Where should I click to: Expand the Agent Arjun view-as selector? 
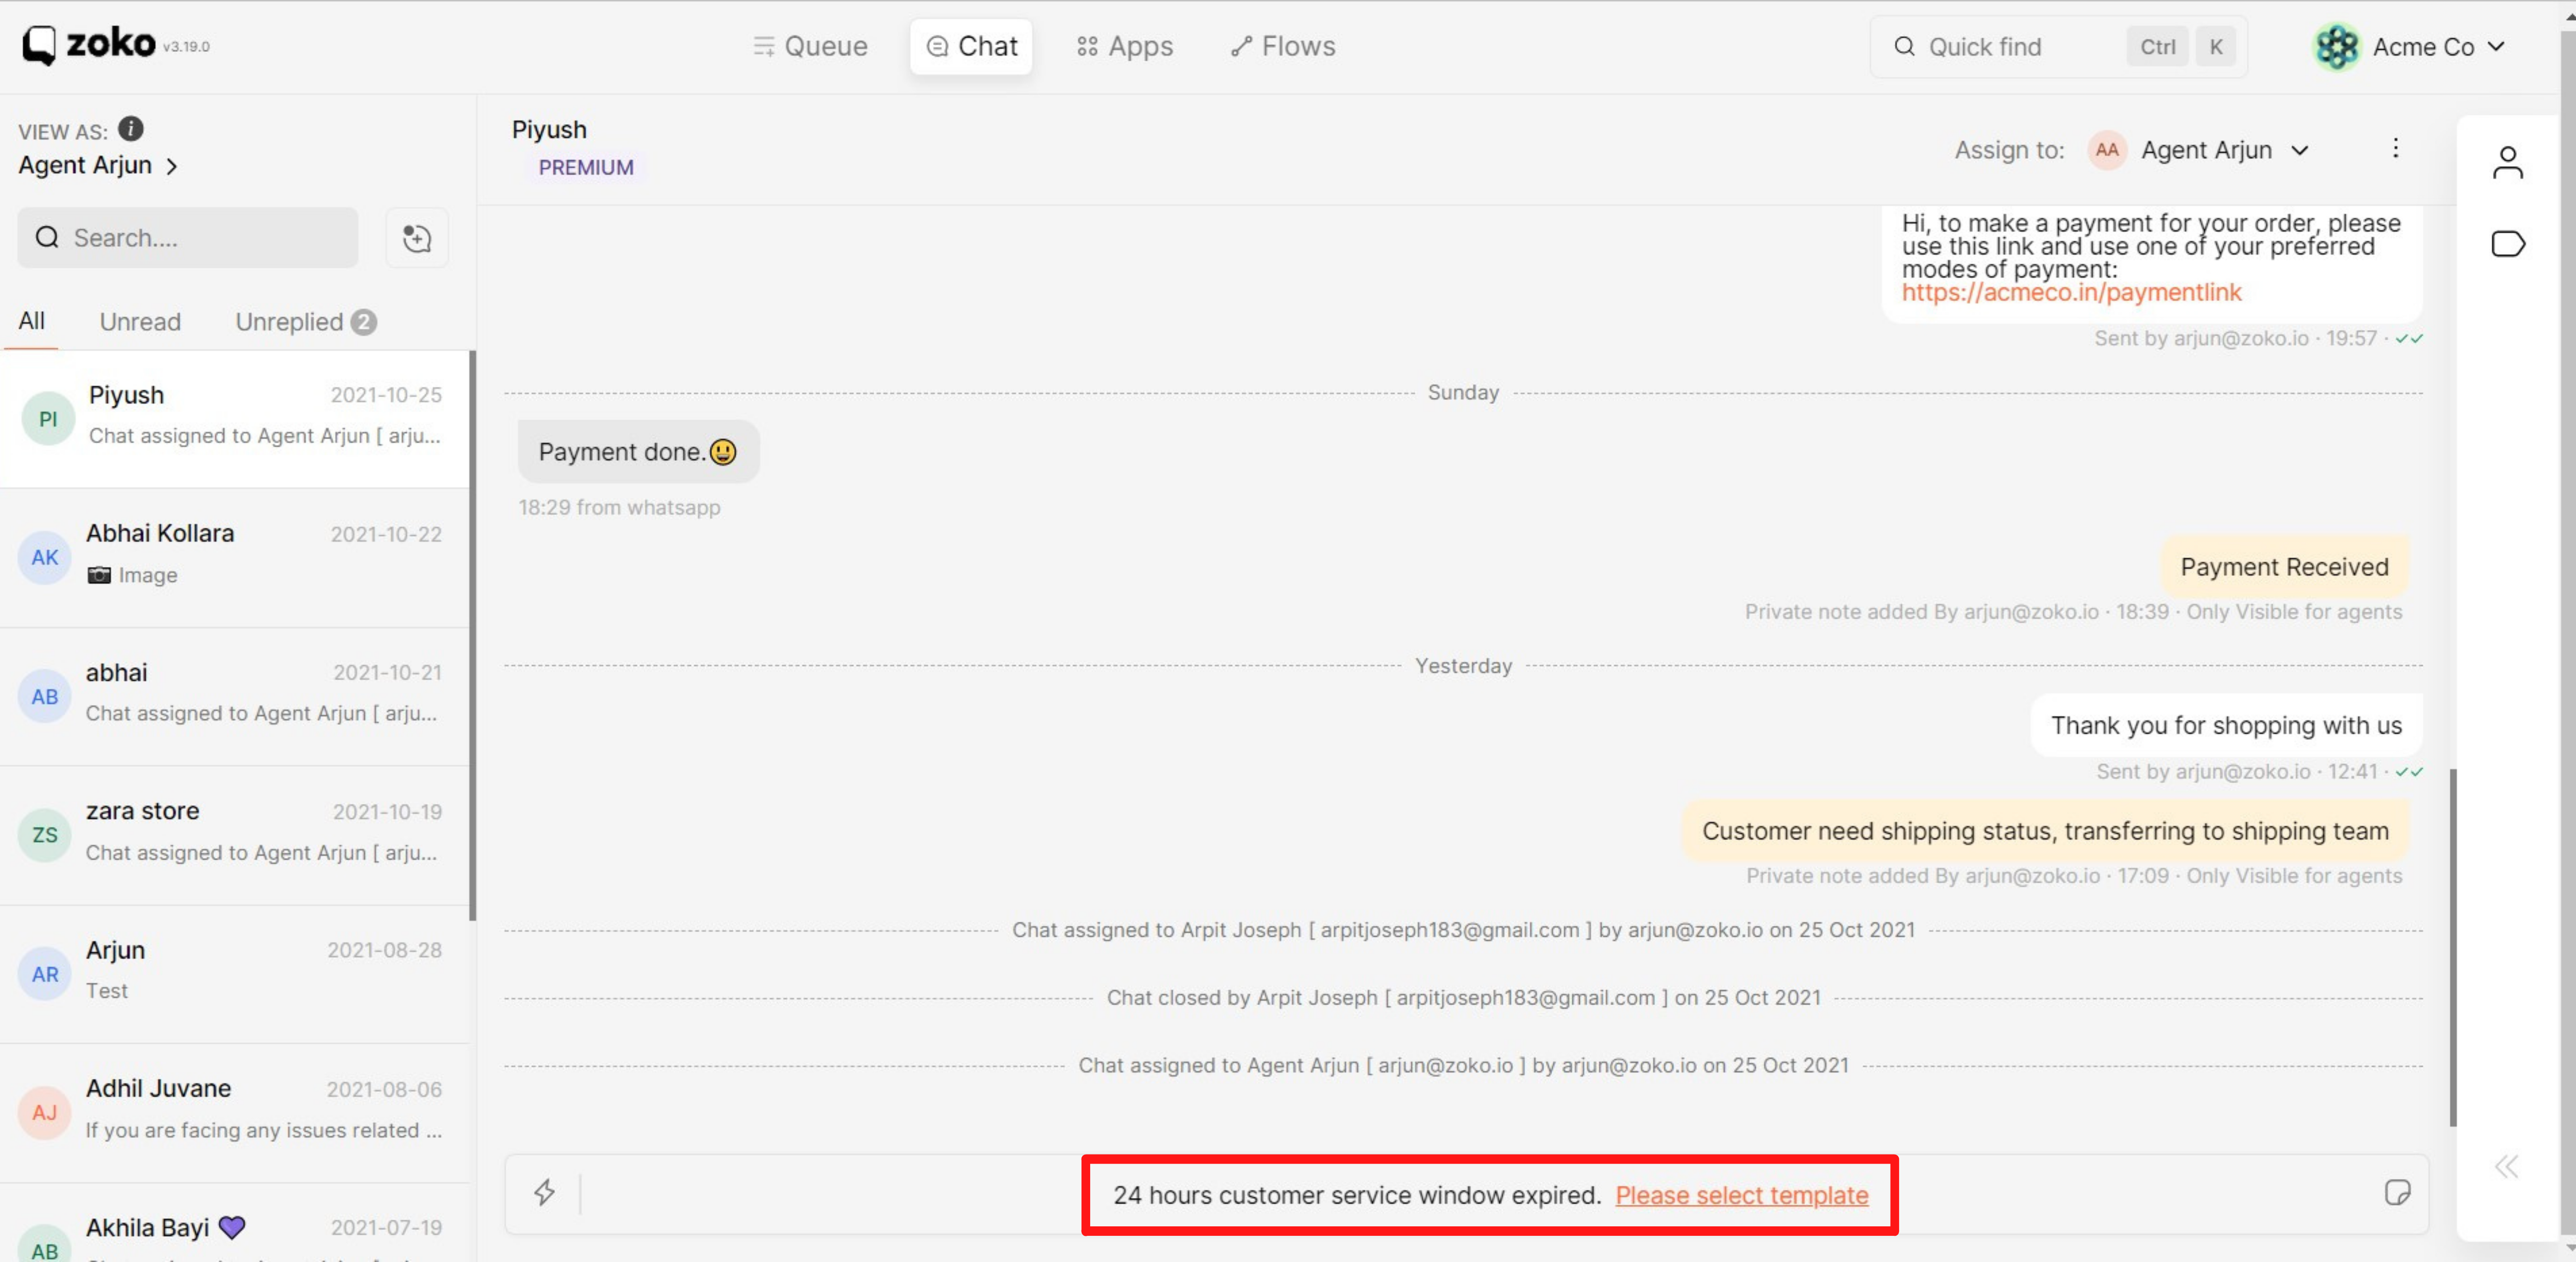click(x=98, y=165)
